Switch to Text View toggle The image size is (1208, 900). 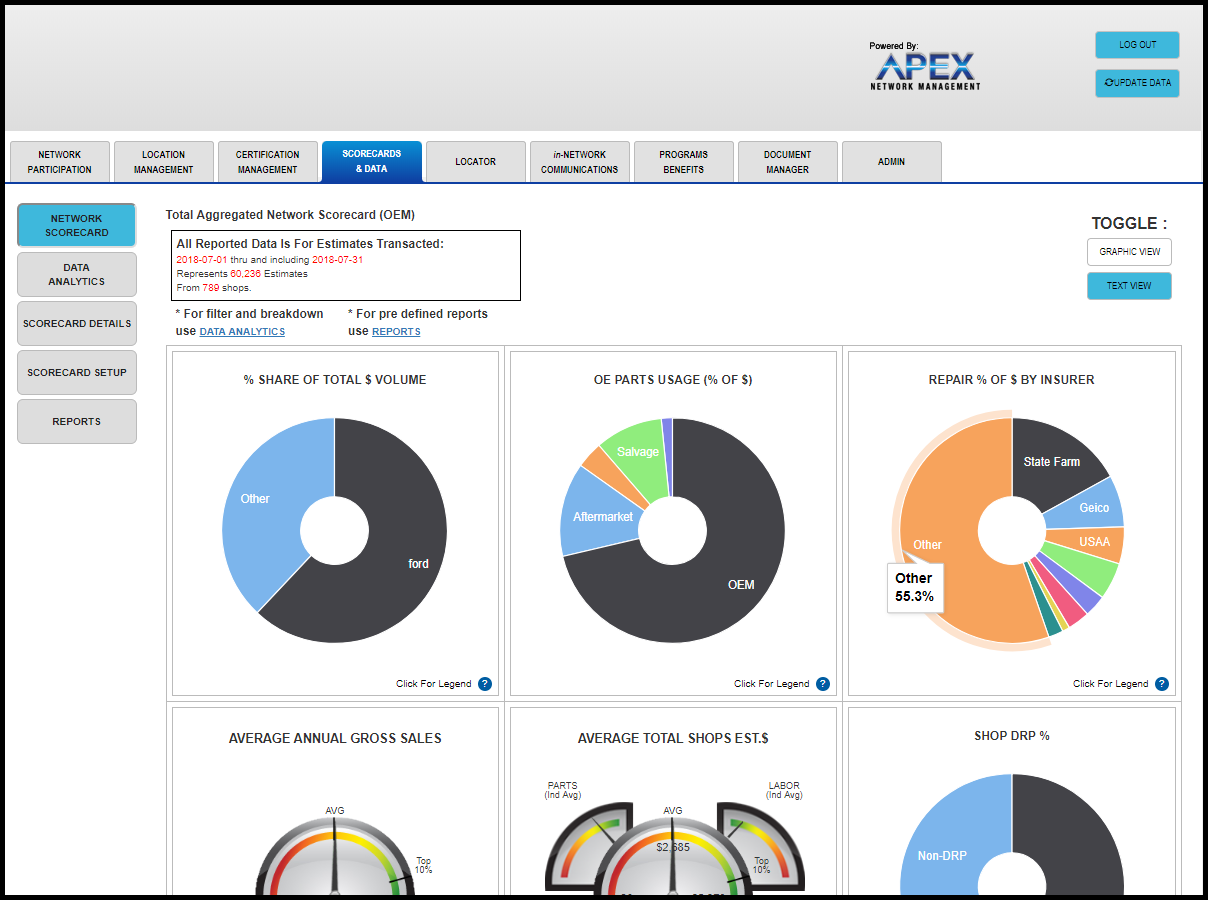point(1129,286)
